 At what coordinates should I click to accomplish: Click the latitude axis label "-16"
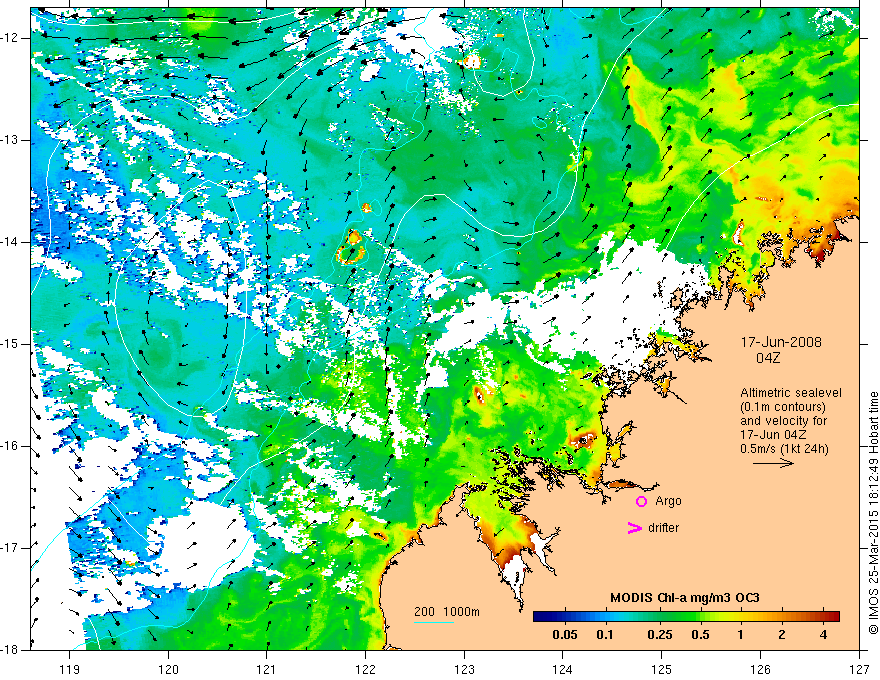11,446
